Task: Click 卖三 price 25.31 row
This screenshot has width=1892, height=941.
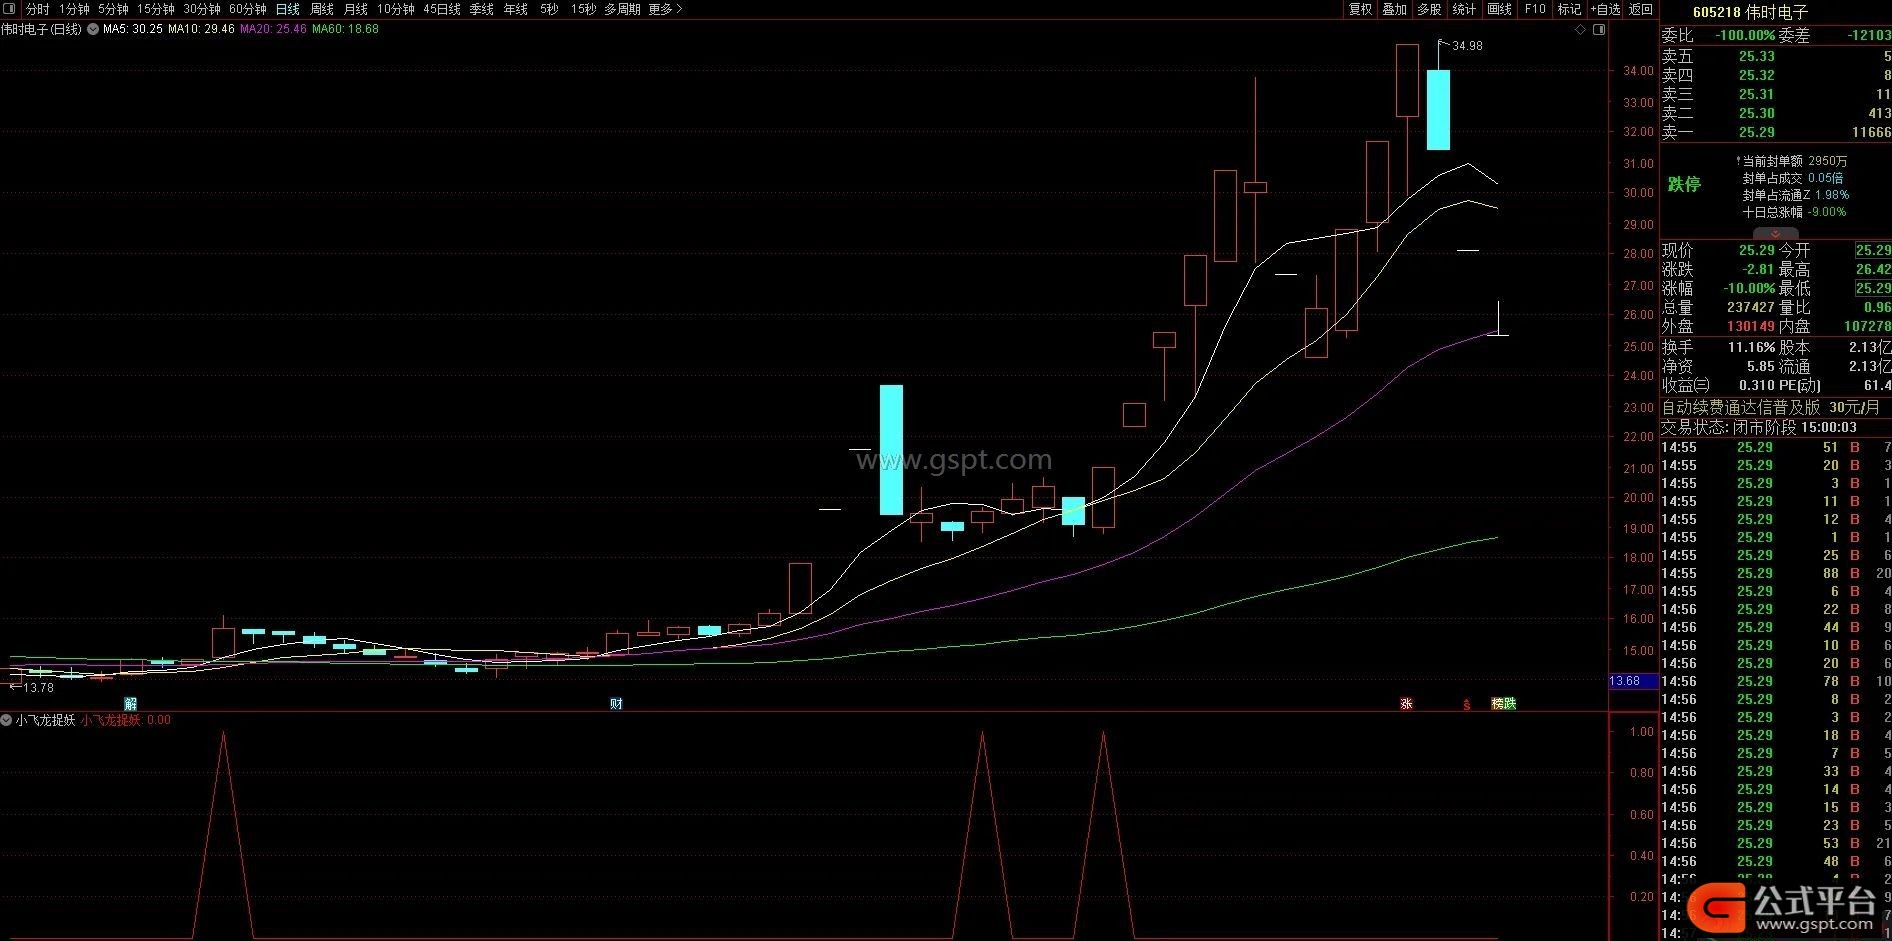Action: [x=1776, y=94]
